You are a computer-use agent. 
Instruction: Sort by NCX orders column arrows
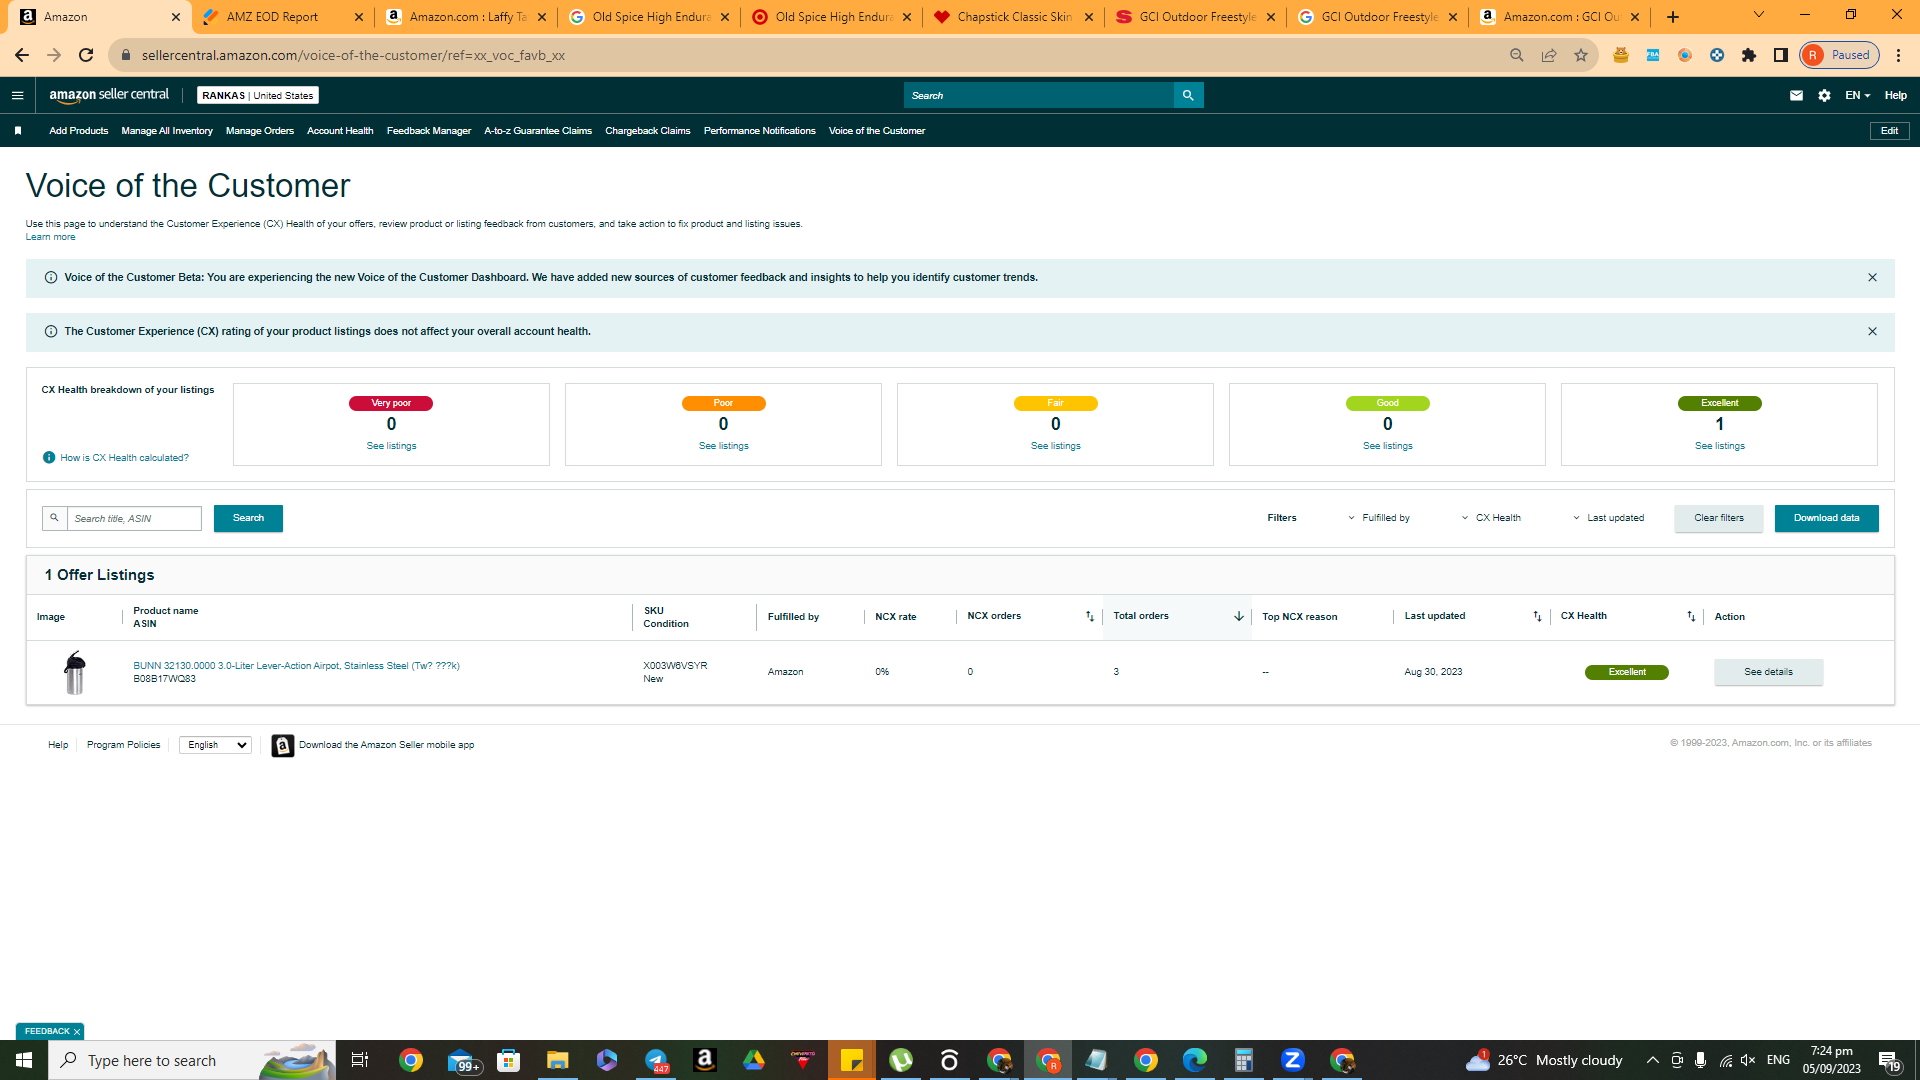pos(1090,617)
